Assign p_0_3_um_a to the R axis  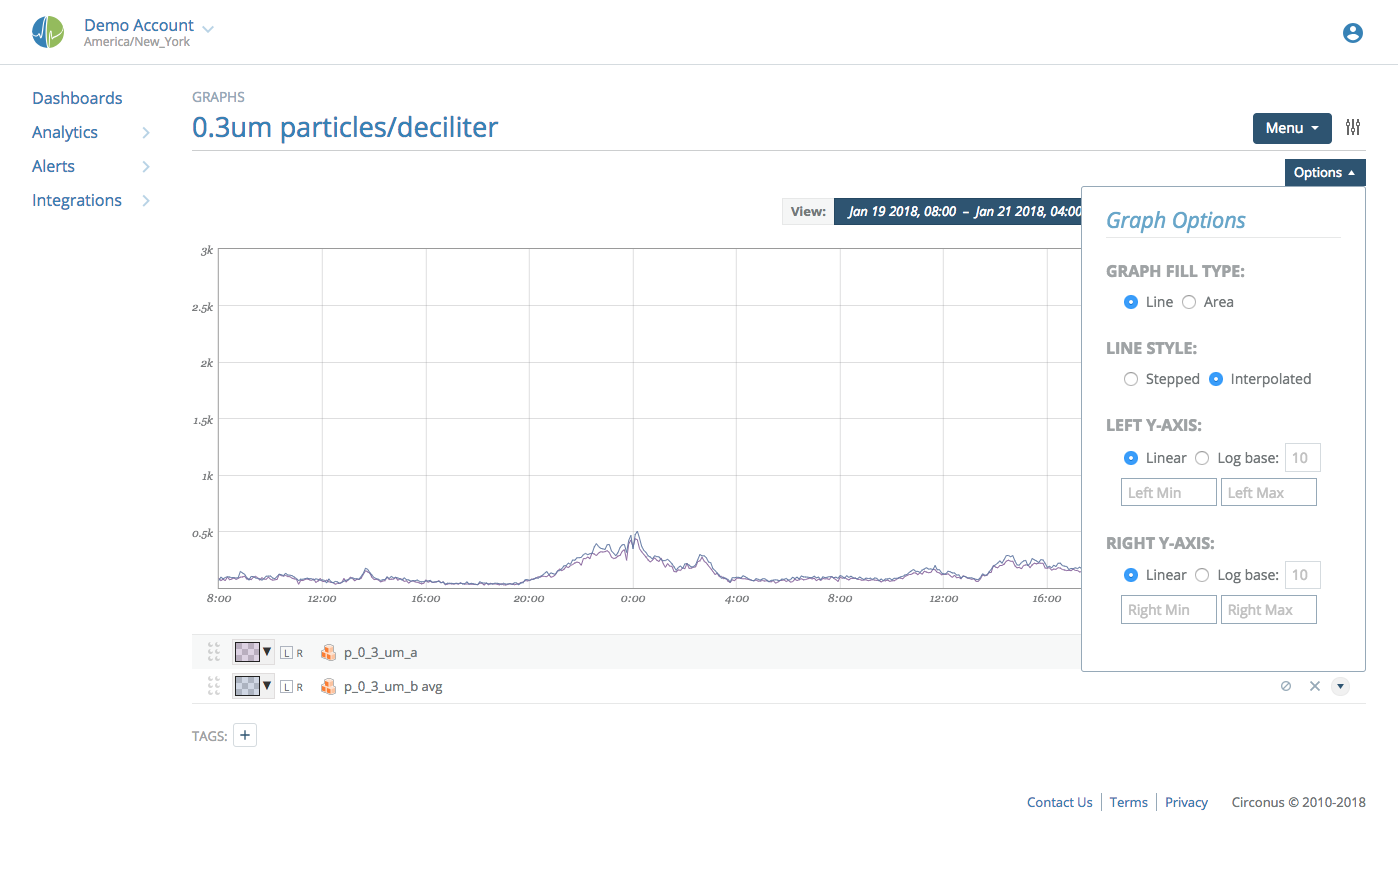click(298, 652)
